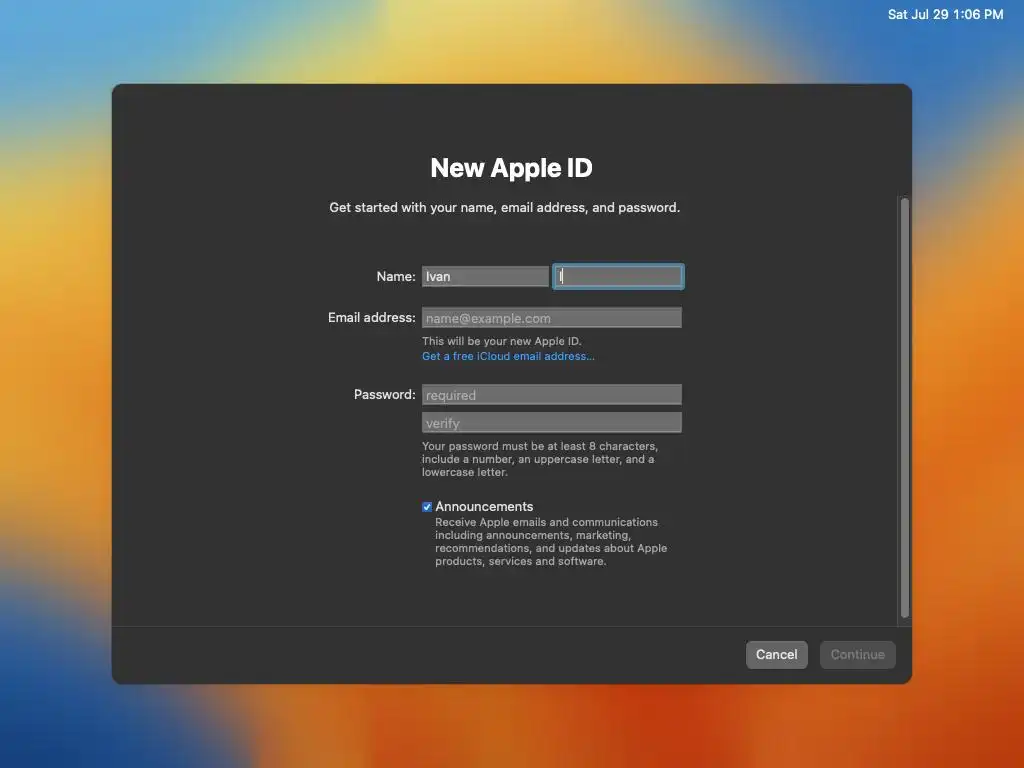Click the Password: label
The image size is (1024, 768).
(x=385, y=394)
